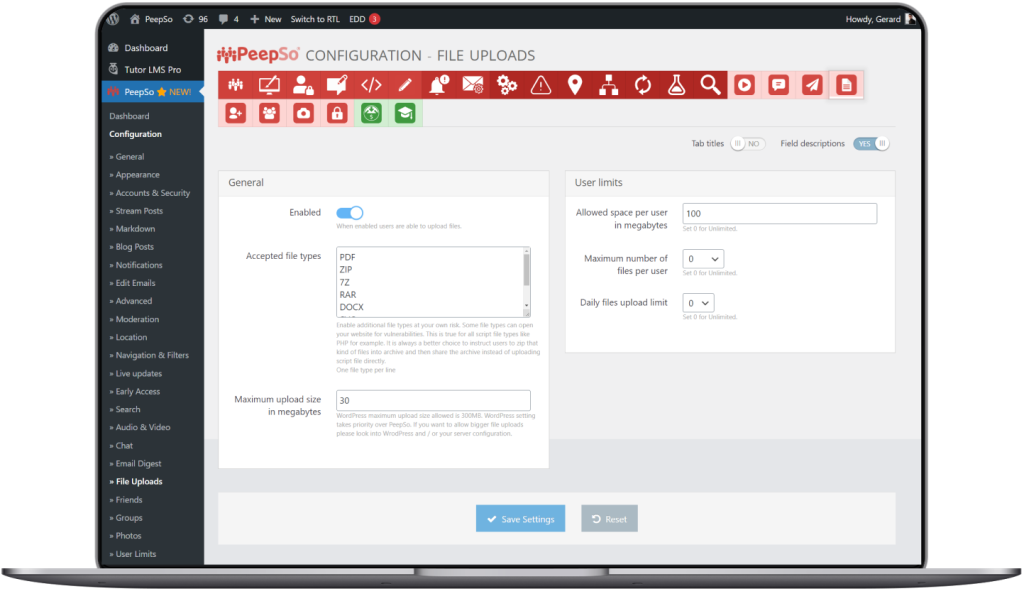Go to User Limits submenu link
This screenshot has height=596, width=1024.
pos(135,554)
